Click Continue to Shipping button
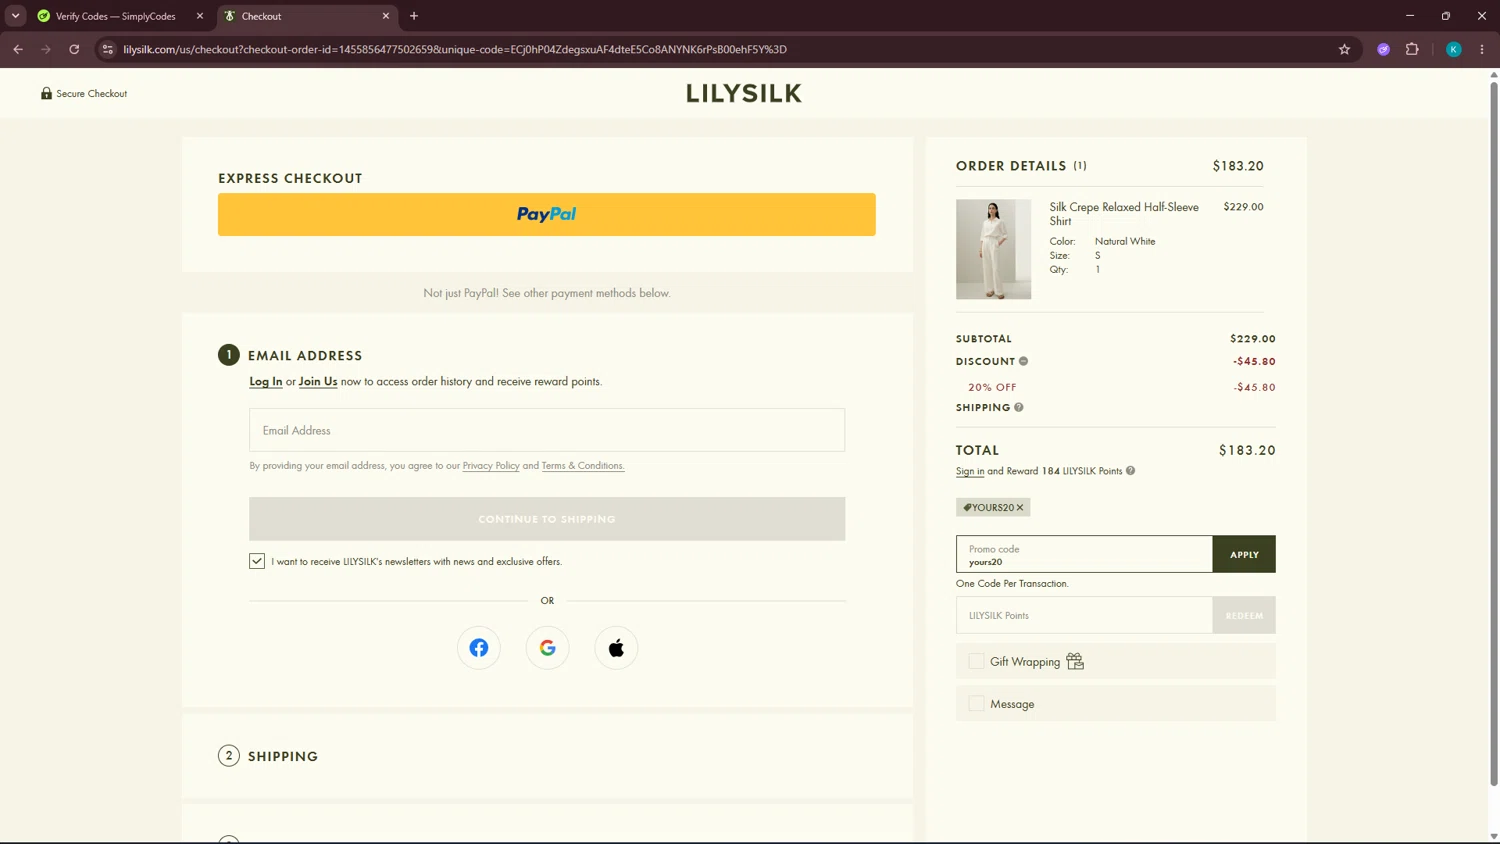 pyautogui.click(x=547, y=519)
